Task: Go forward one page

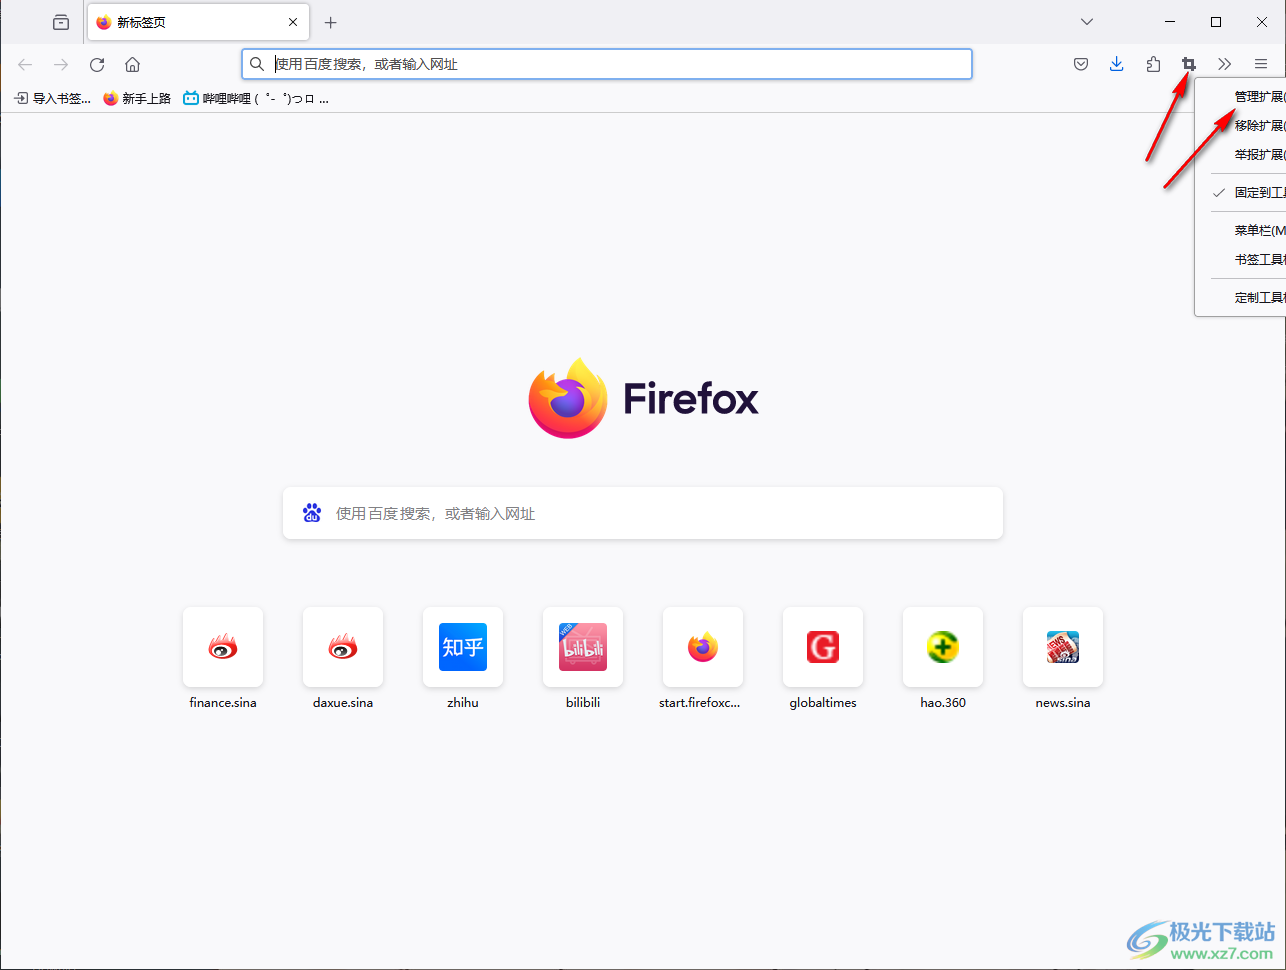Action: click(x=61, y=64)
